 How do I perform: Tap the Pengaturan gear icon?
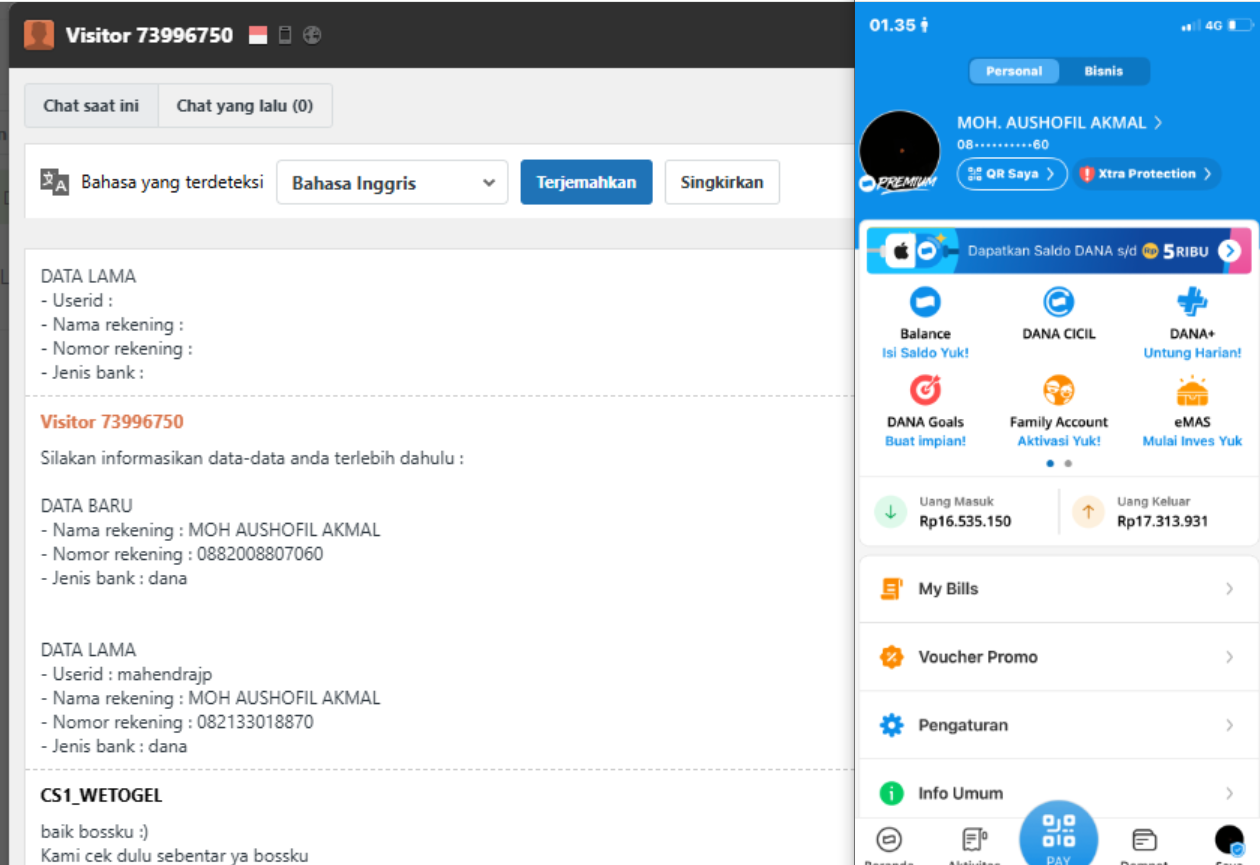891,725
